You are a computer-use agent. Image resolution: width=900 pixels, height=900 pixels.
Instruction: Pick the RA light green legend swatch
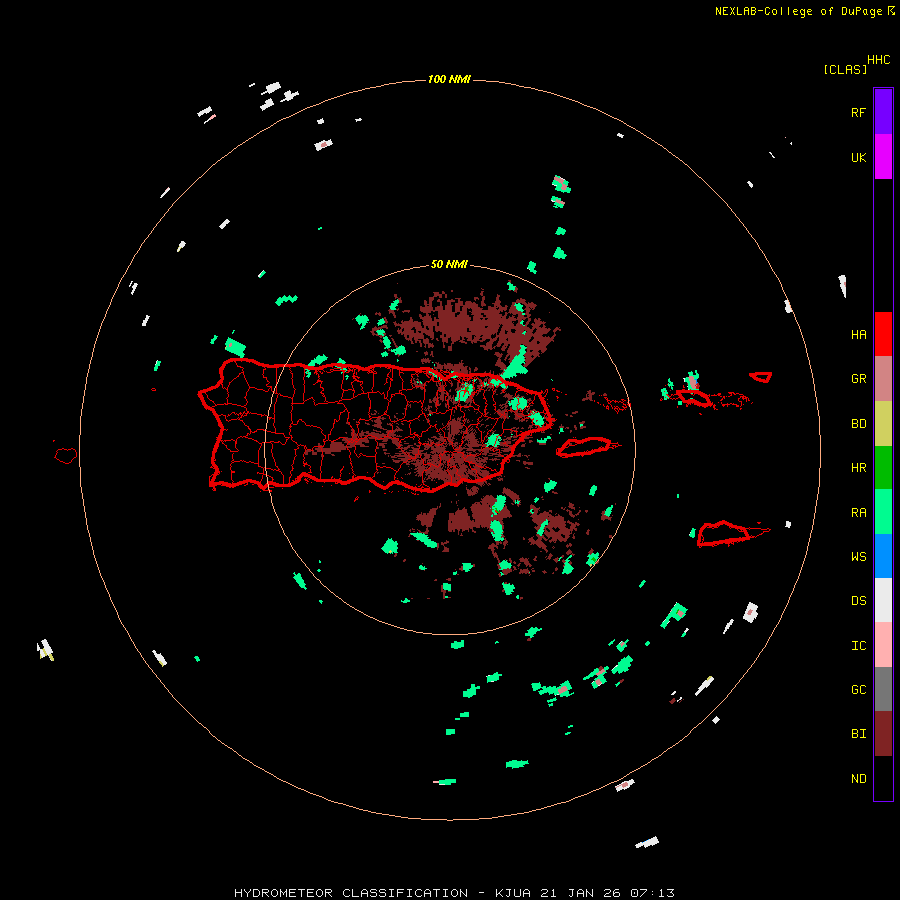click(x=883, y=512)
